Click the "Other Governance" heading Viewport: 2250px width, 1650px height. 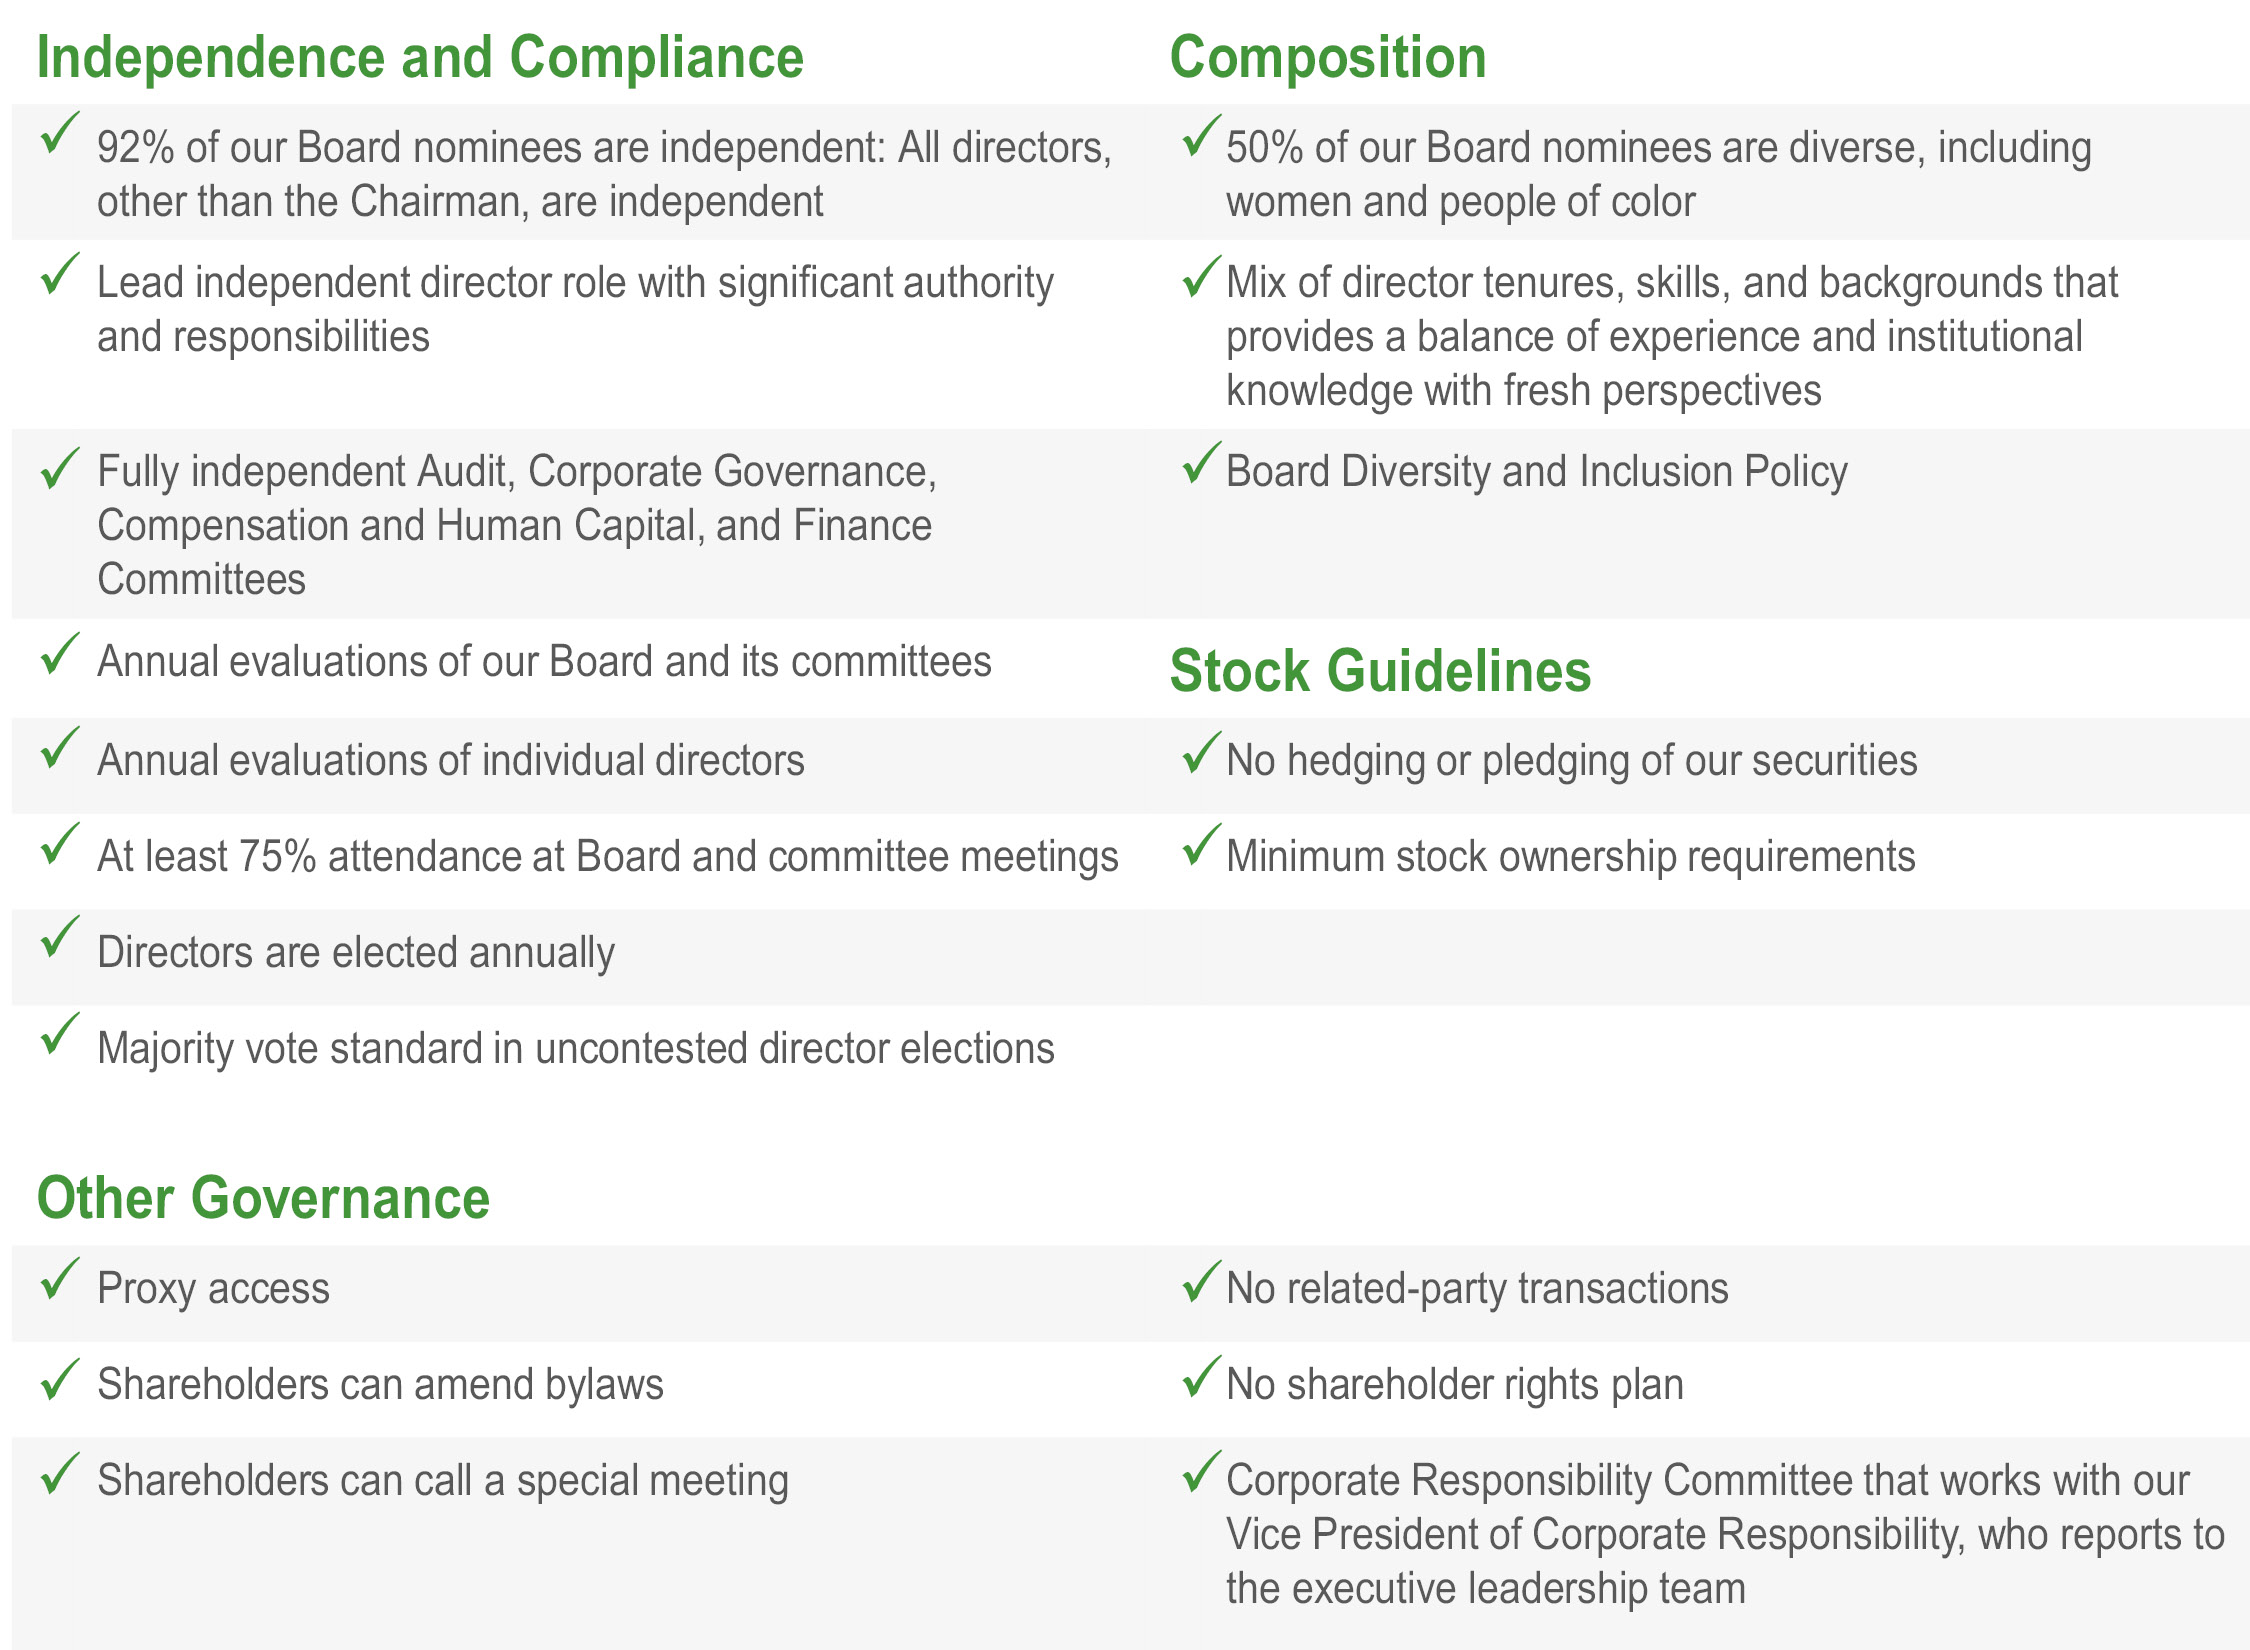[263, 1197]
